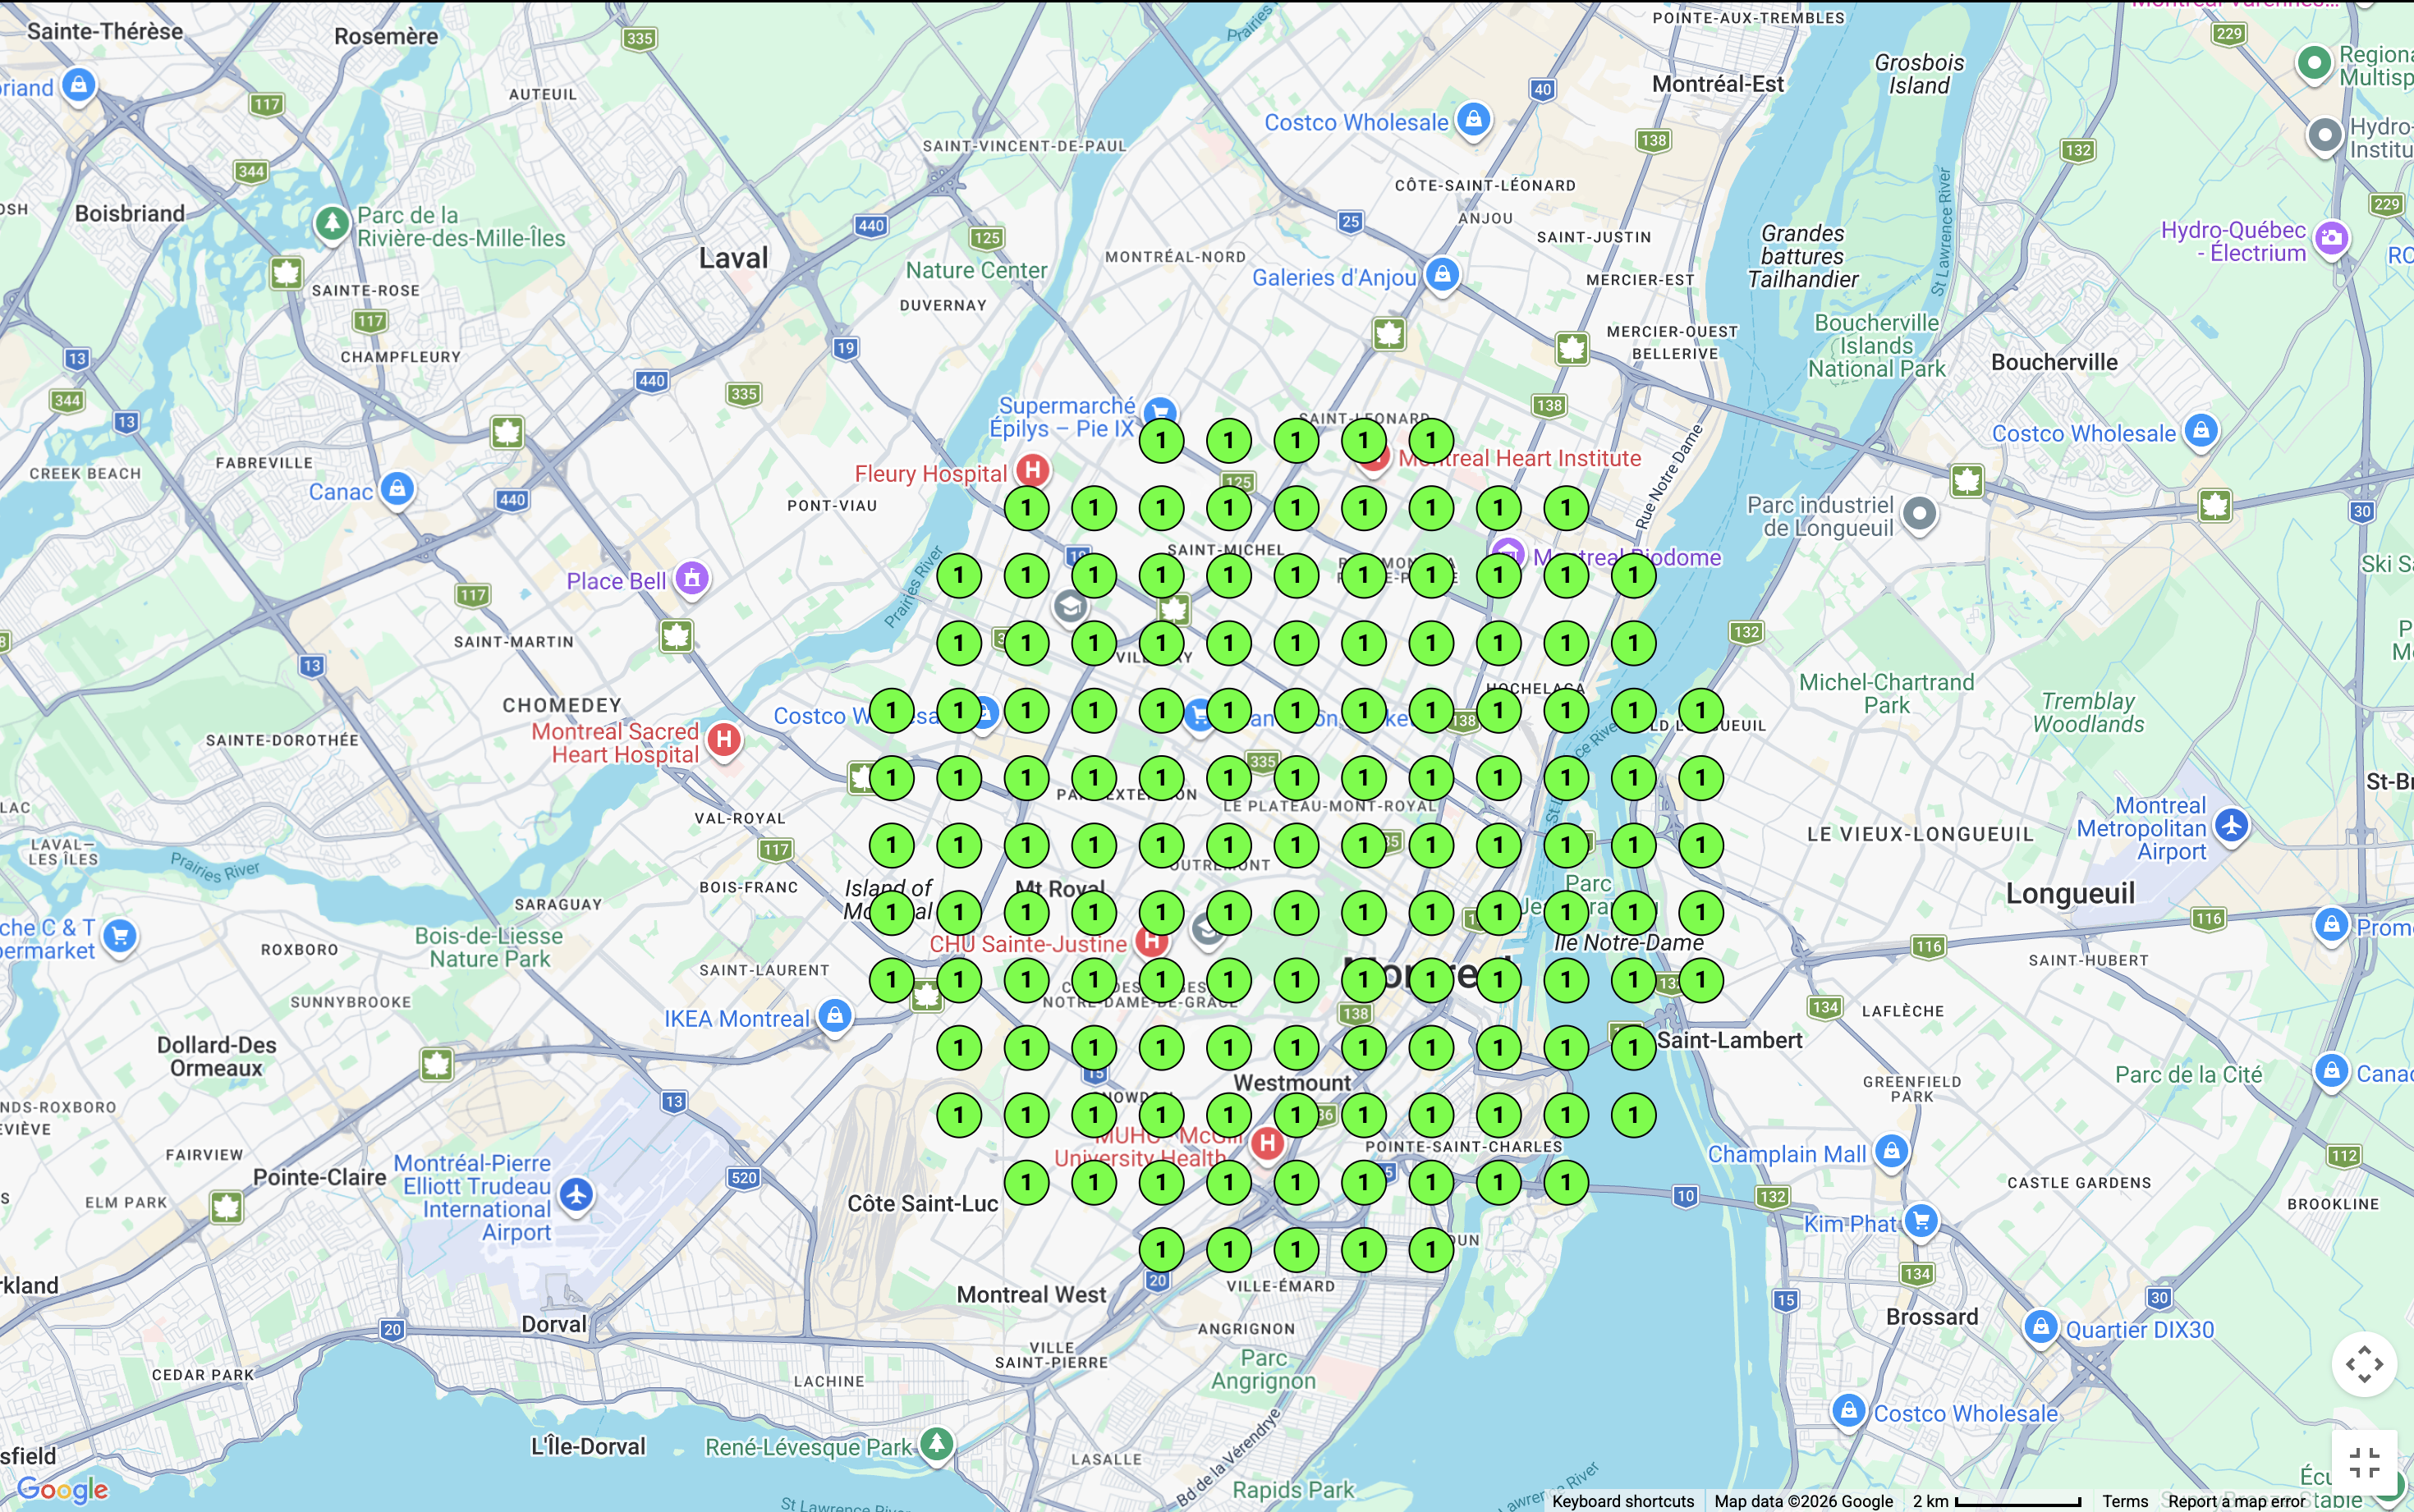
Task: Click the Map data ©2026 Google text
Action: [1803, 1501]
